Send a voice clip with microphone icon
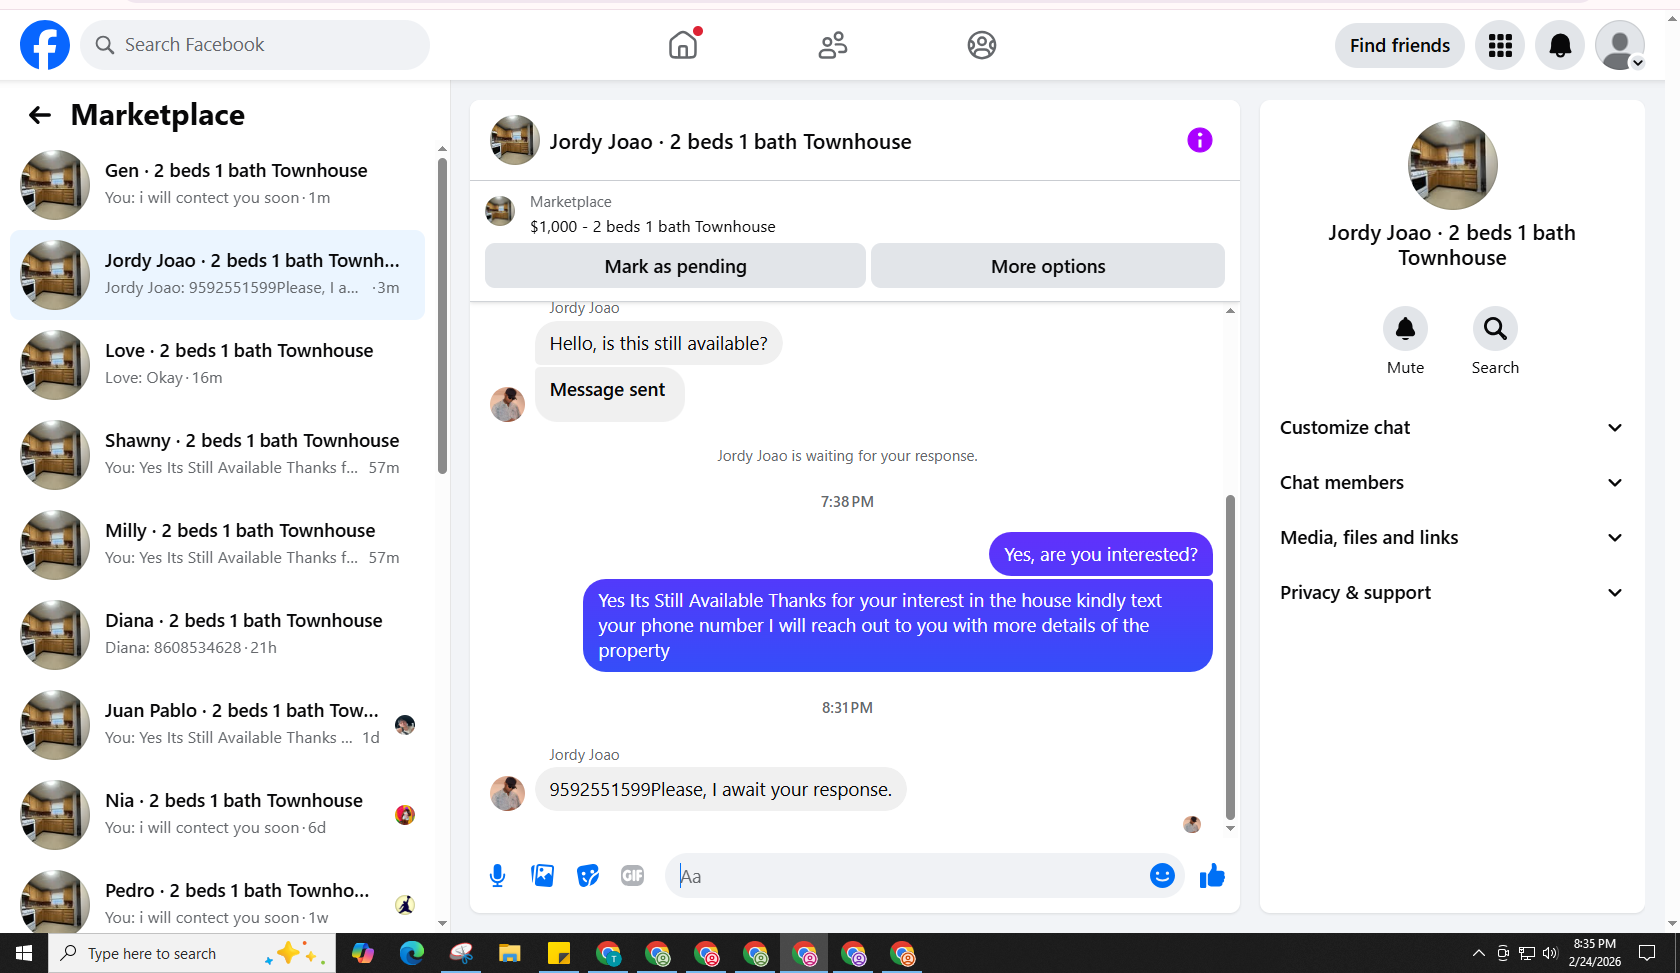Screen dimensions: 1680x973 (x=497, y=876)
